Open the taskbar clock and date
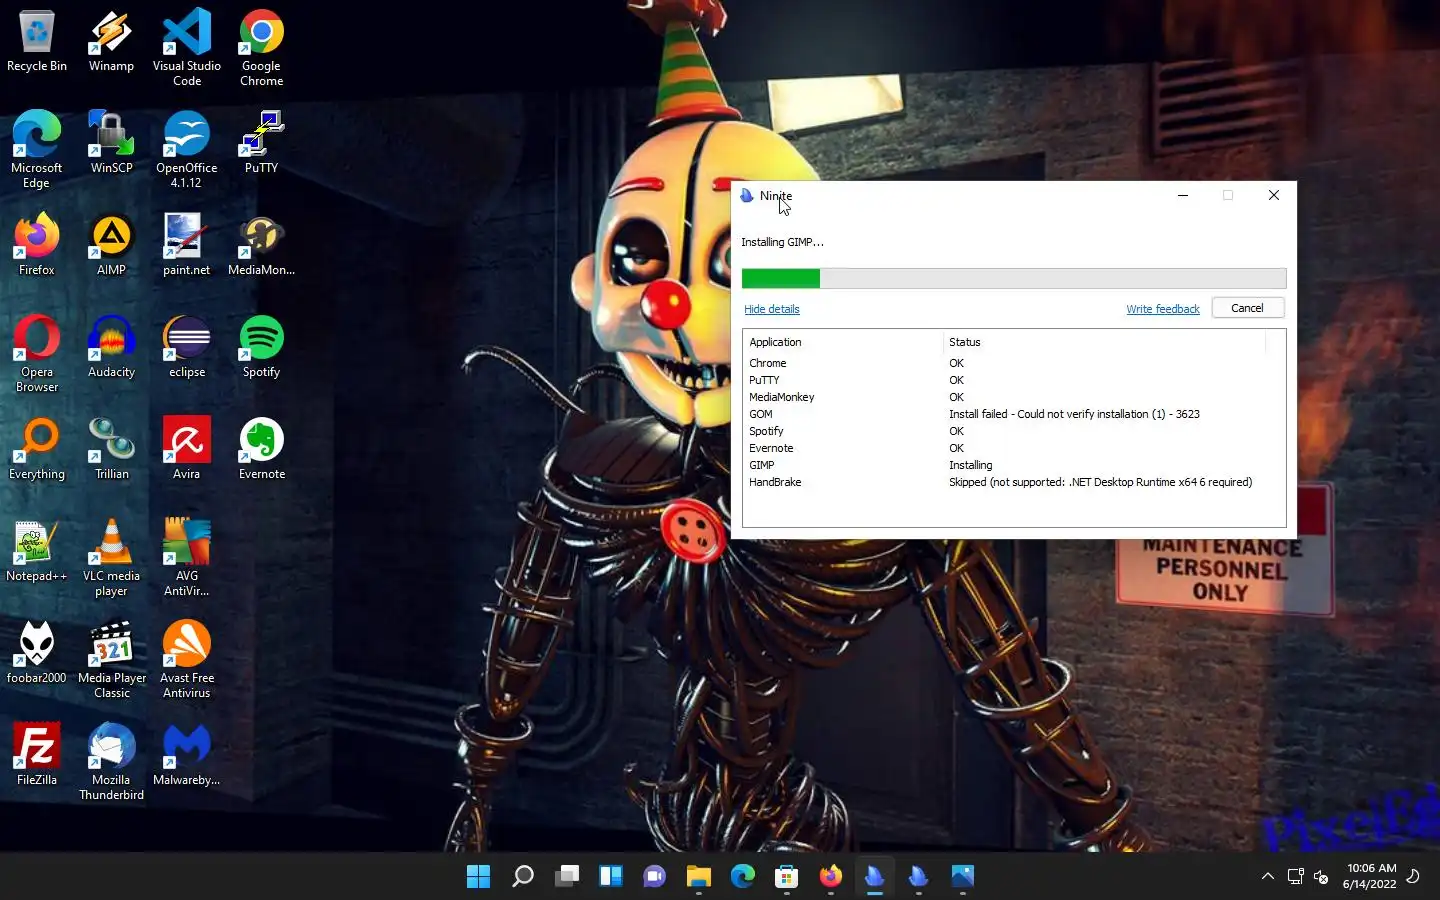 pos(1370,876)
